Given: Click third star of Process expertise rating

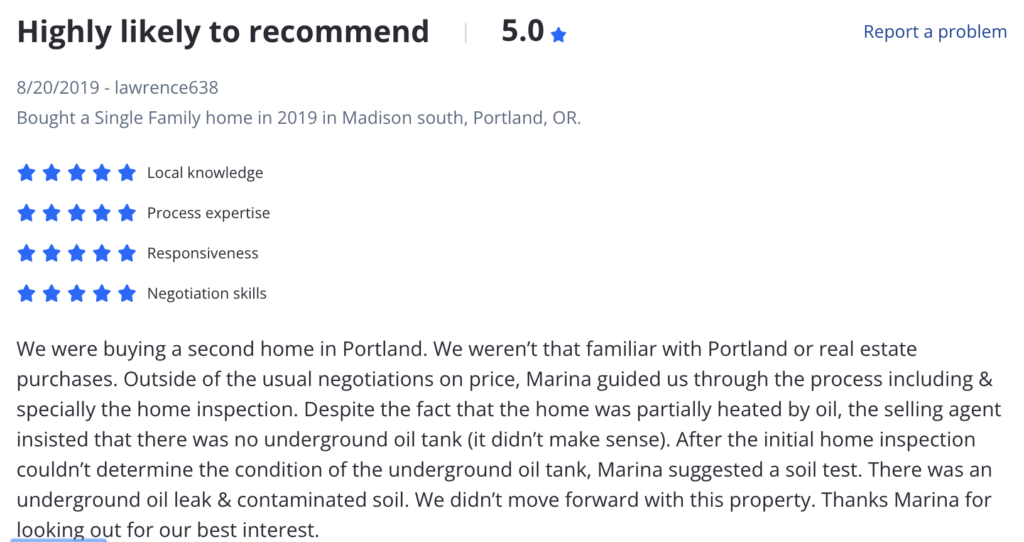Looking at the screenshot, I should coord(76,213).
